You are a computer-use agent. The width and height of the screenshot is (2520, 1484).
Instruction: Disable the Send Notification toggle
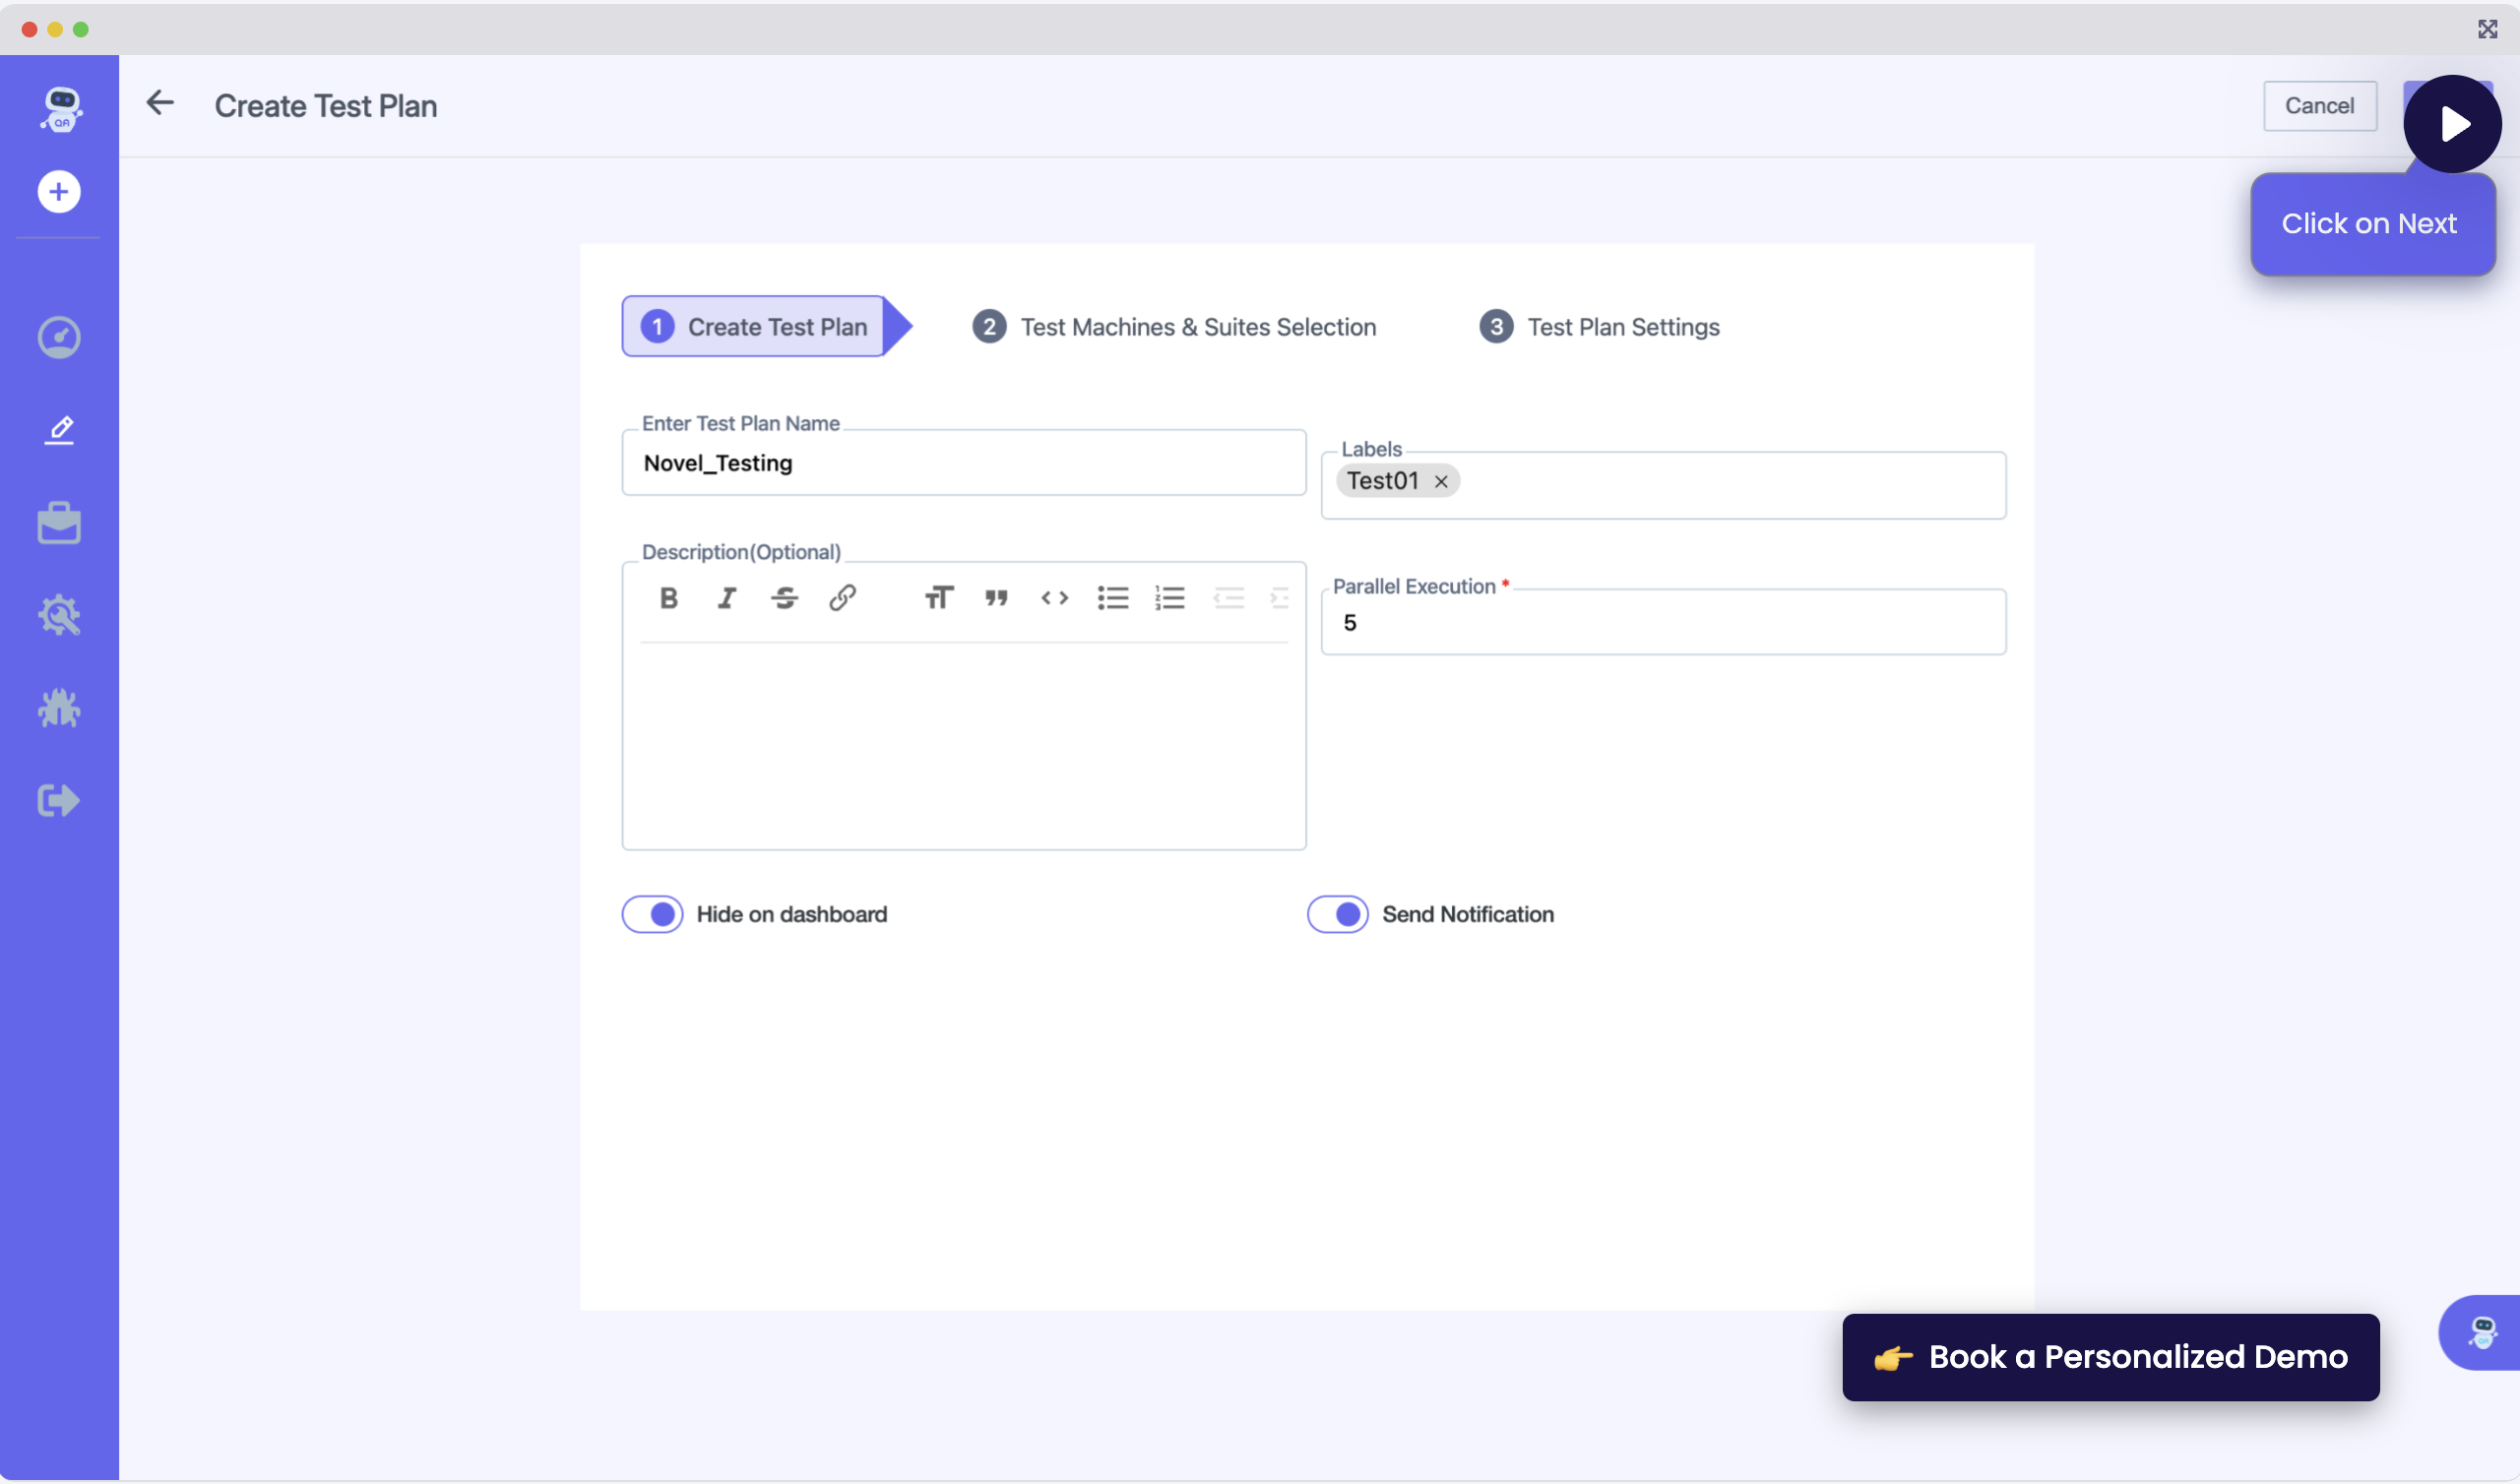tap(1337, 914)
